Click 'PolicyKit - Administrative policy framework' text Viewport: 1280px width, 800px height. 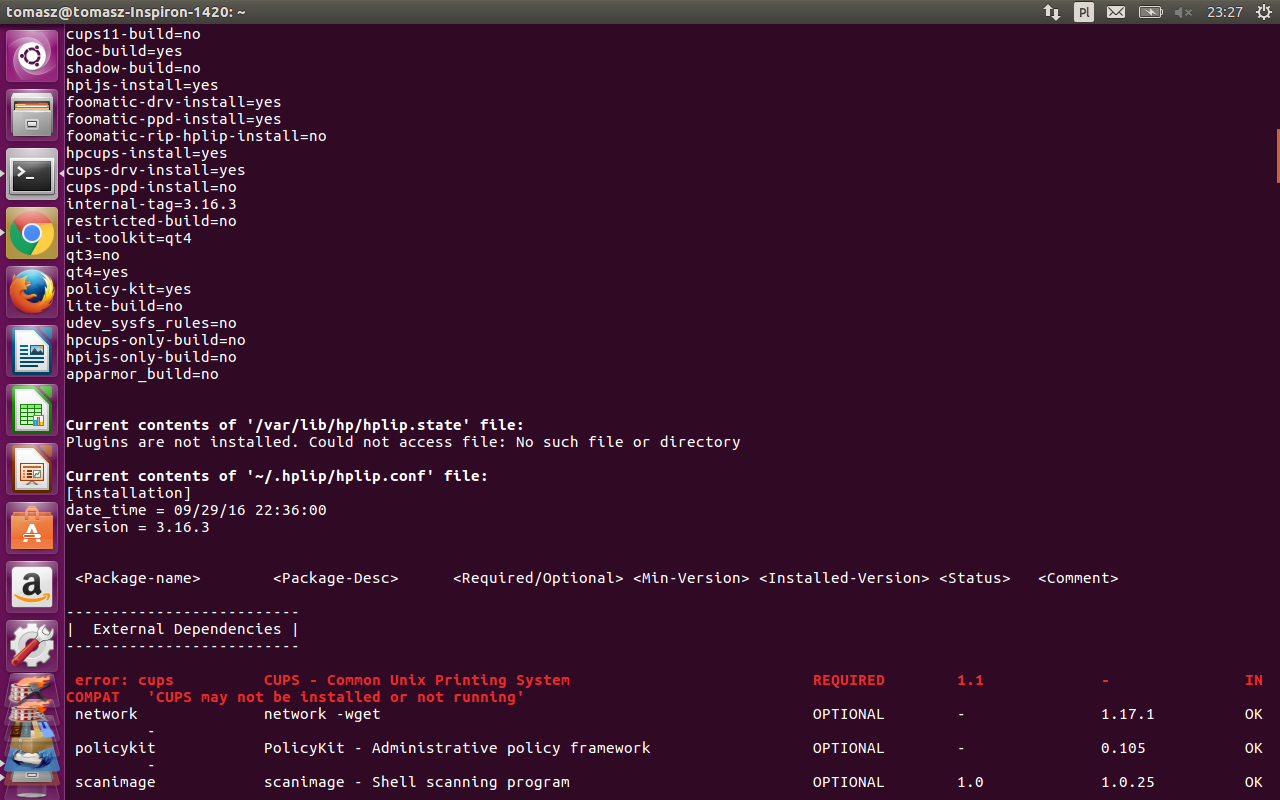[457, 748]
